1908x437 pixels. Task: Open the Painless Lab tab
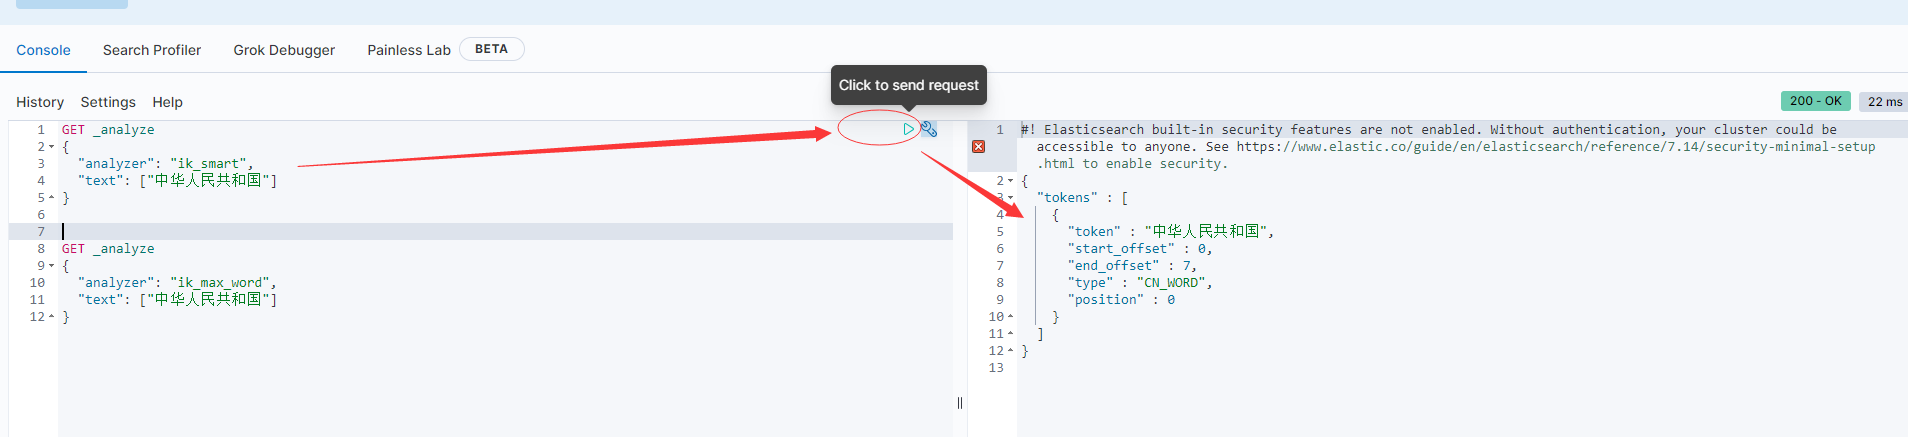(x=409, y=50)
